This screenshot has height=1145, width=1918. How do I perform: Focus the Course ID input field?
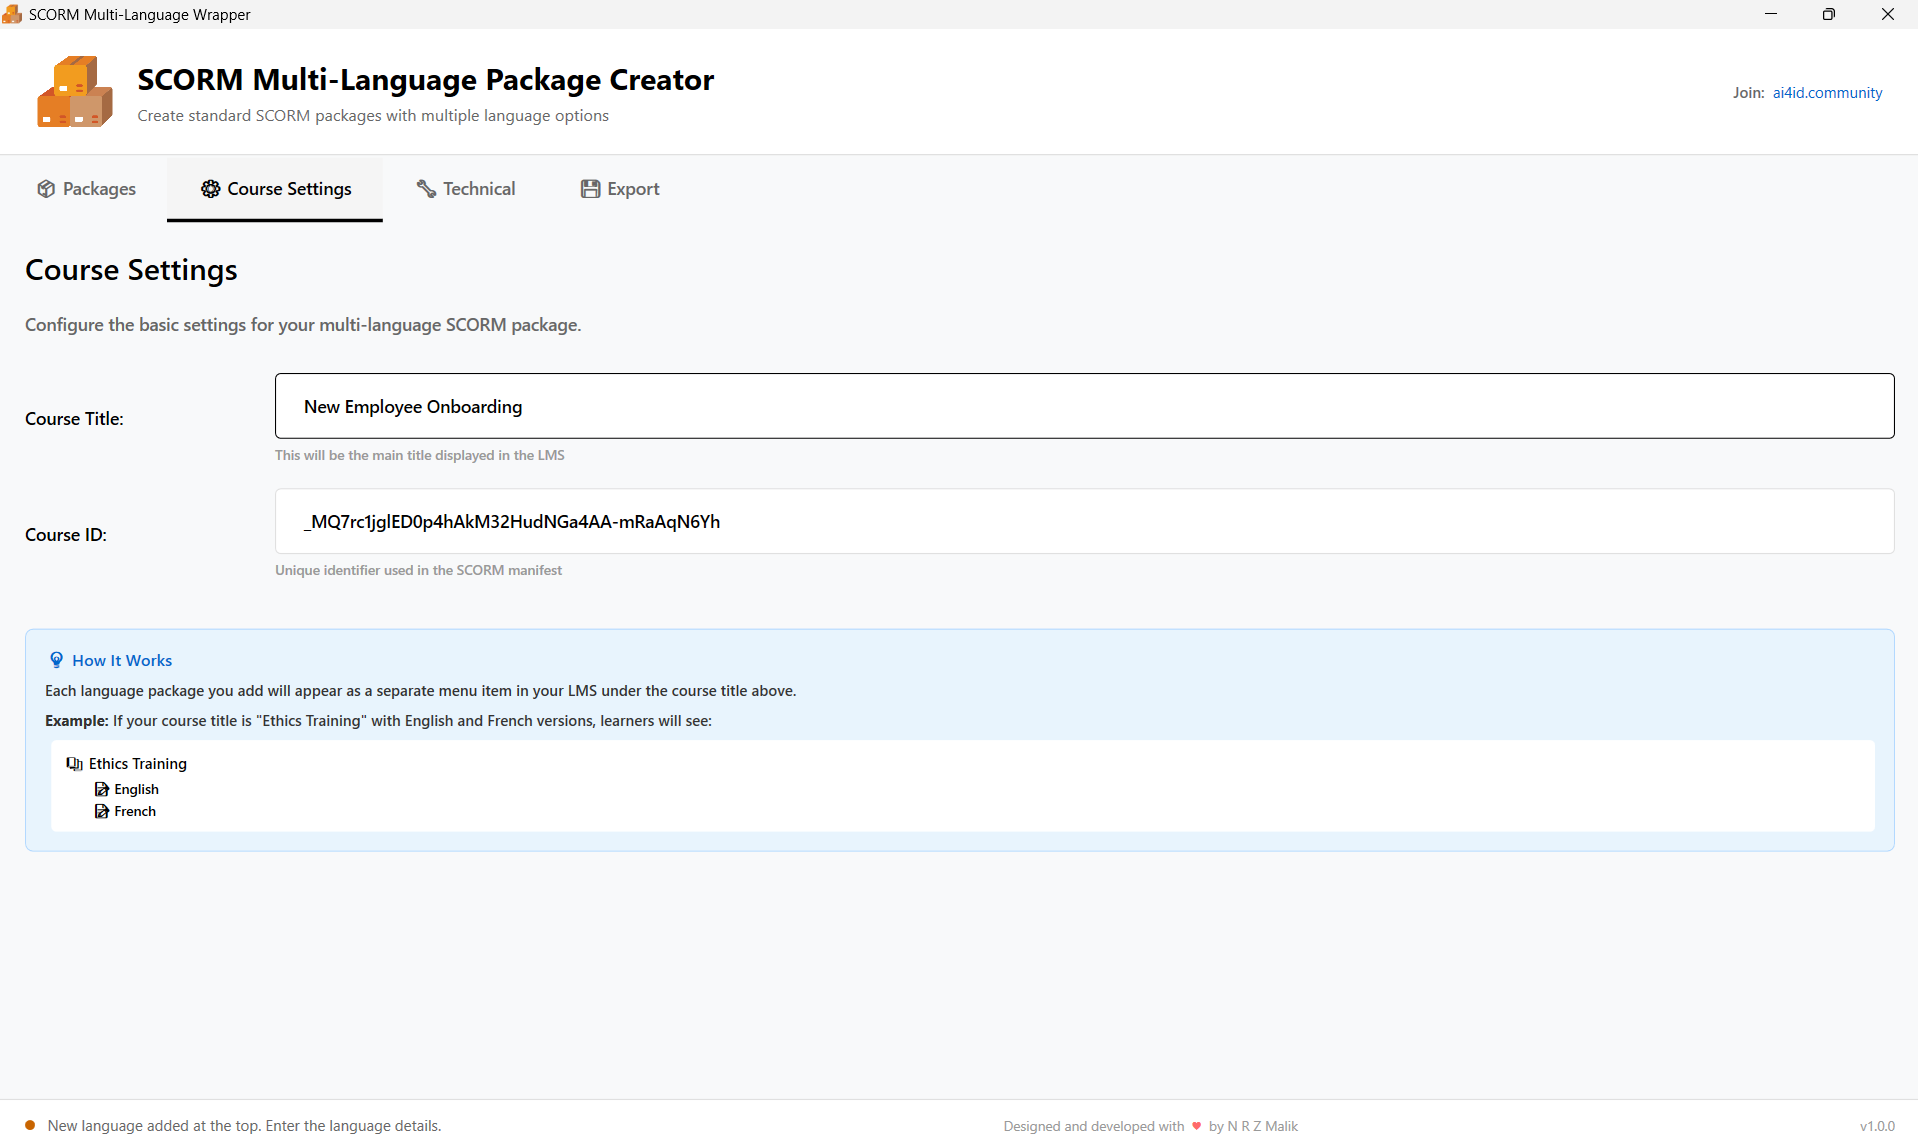point(1084,521)
